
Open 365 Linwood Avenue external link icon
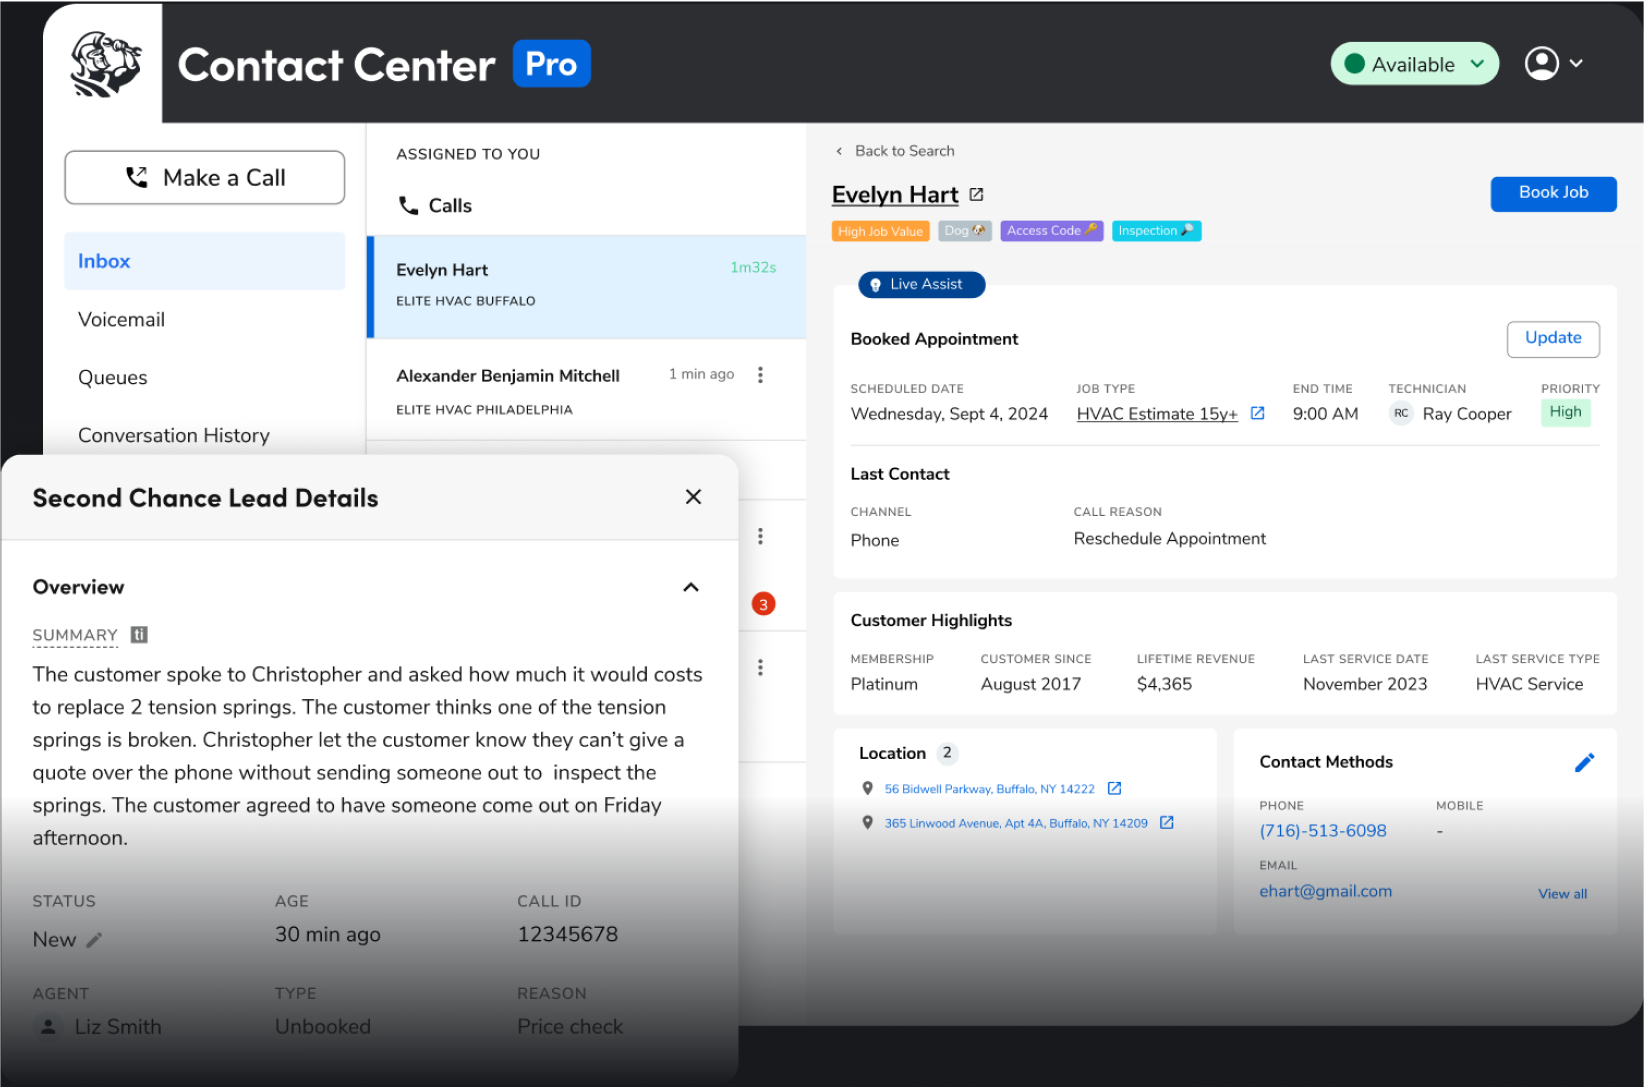click(1166, 823)
